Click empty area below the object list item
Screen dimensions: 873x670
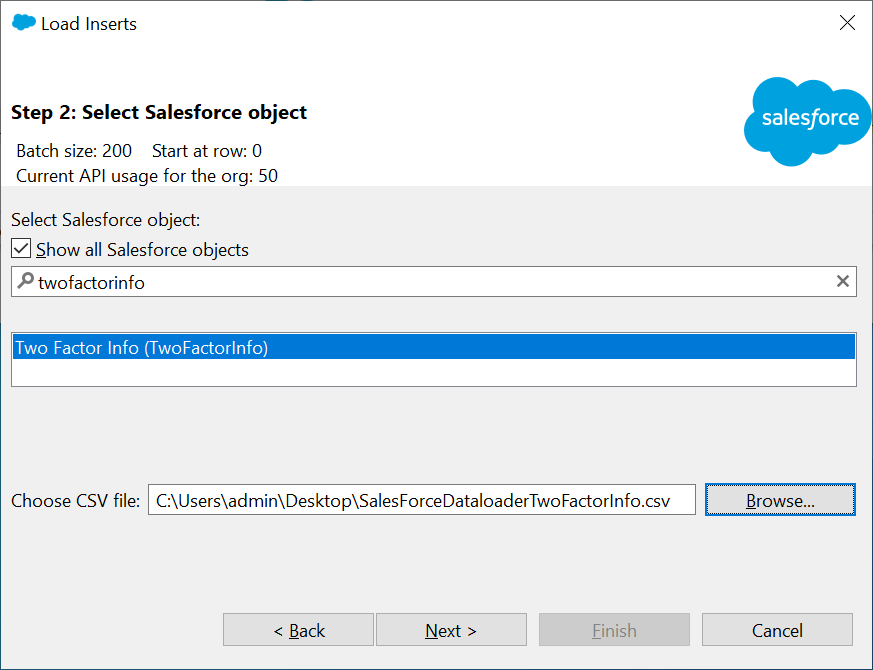pos(433,372)
